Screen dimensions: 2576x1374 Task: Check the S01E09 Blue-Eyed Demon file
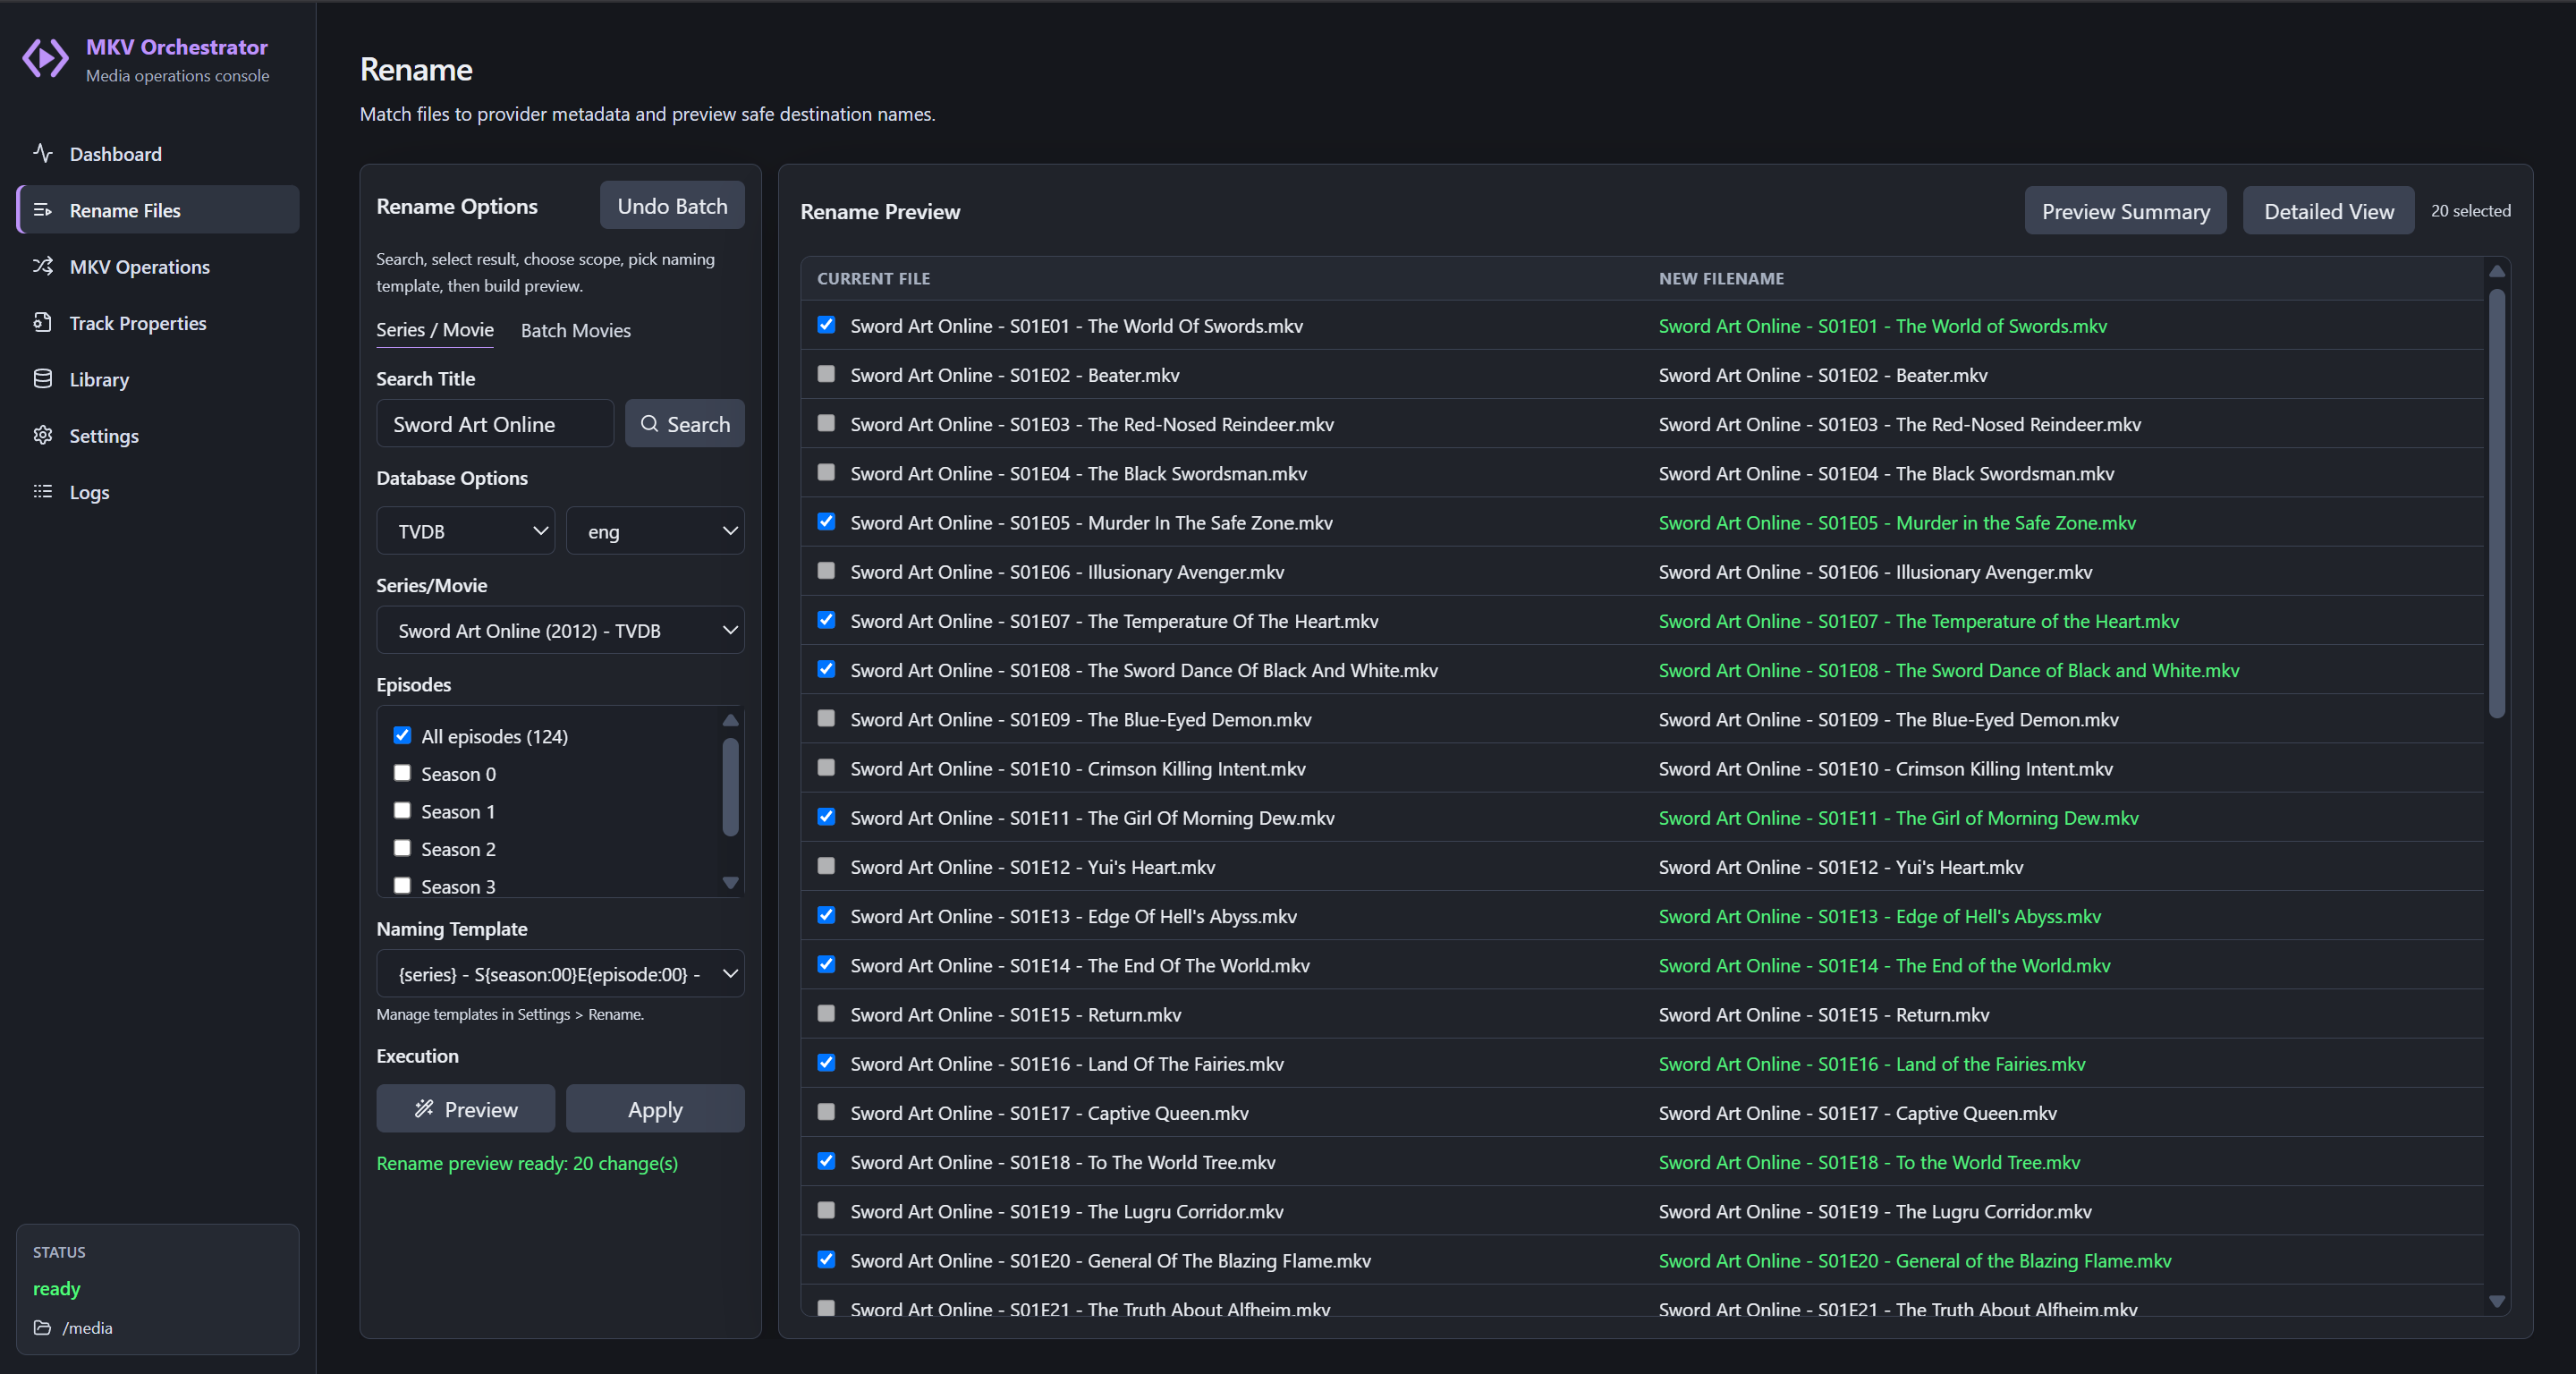[826, 719]
